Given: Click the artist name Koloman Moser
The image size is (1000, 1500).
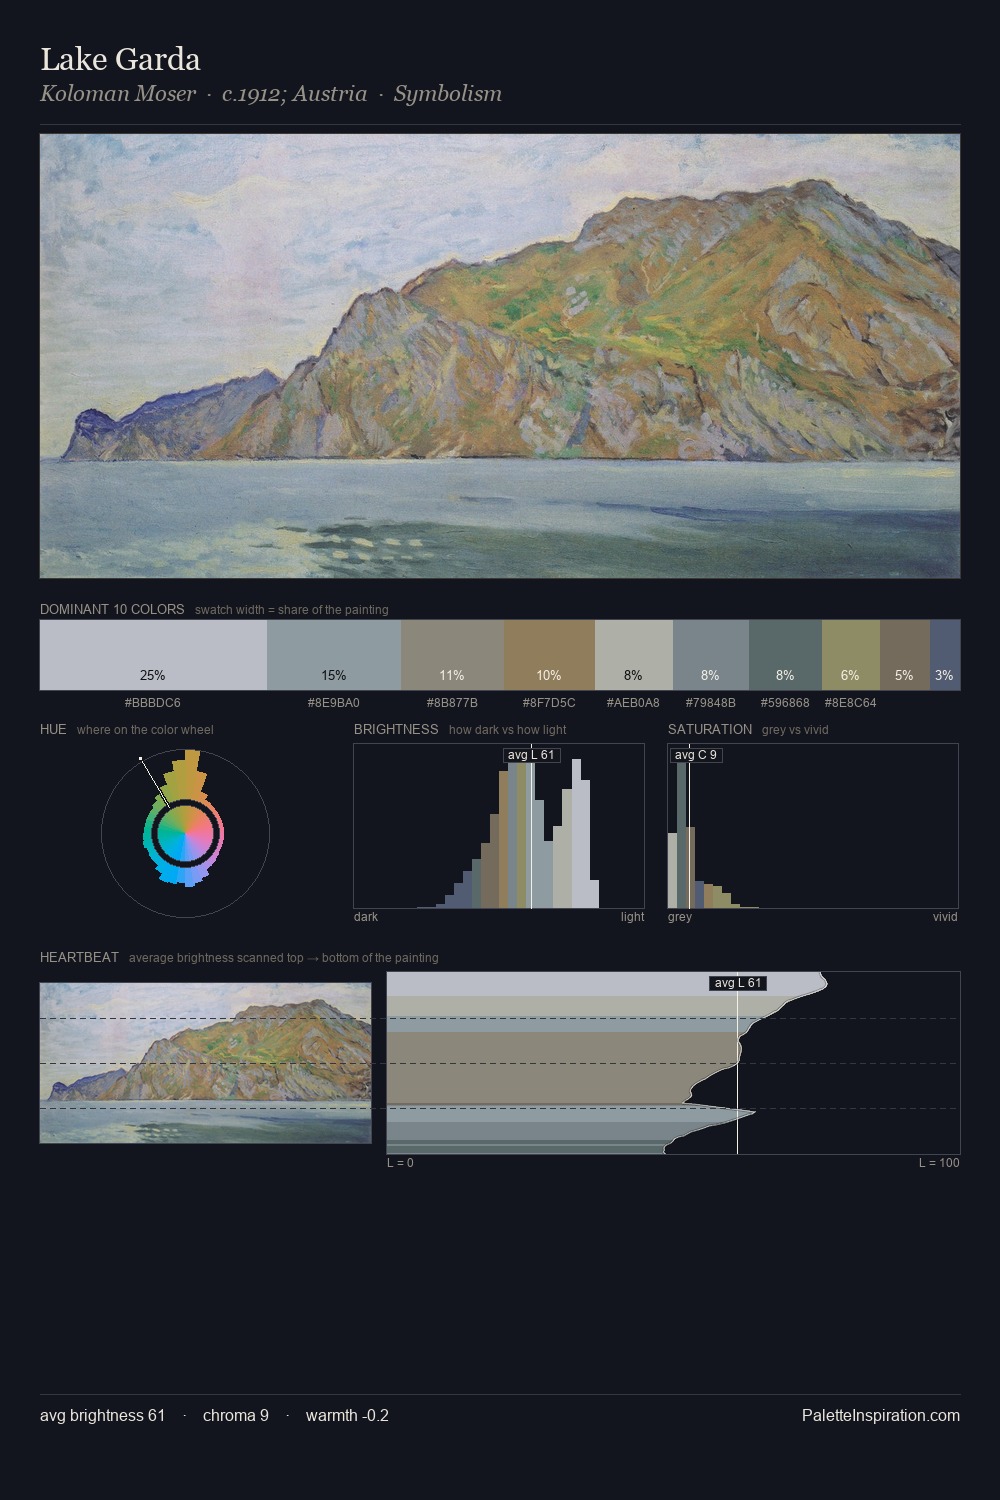Looking at the screenshot, I should [x=118, y=93].
